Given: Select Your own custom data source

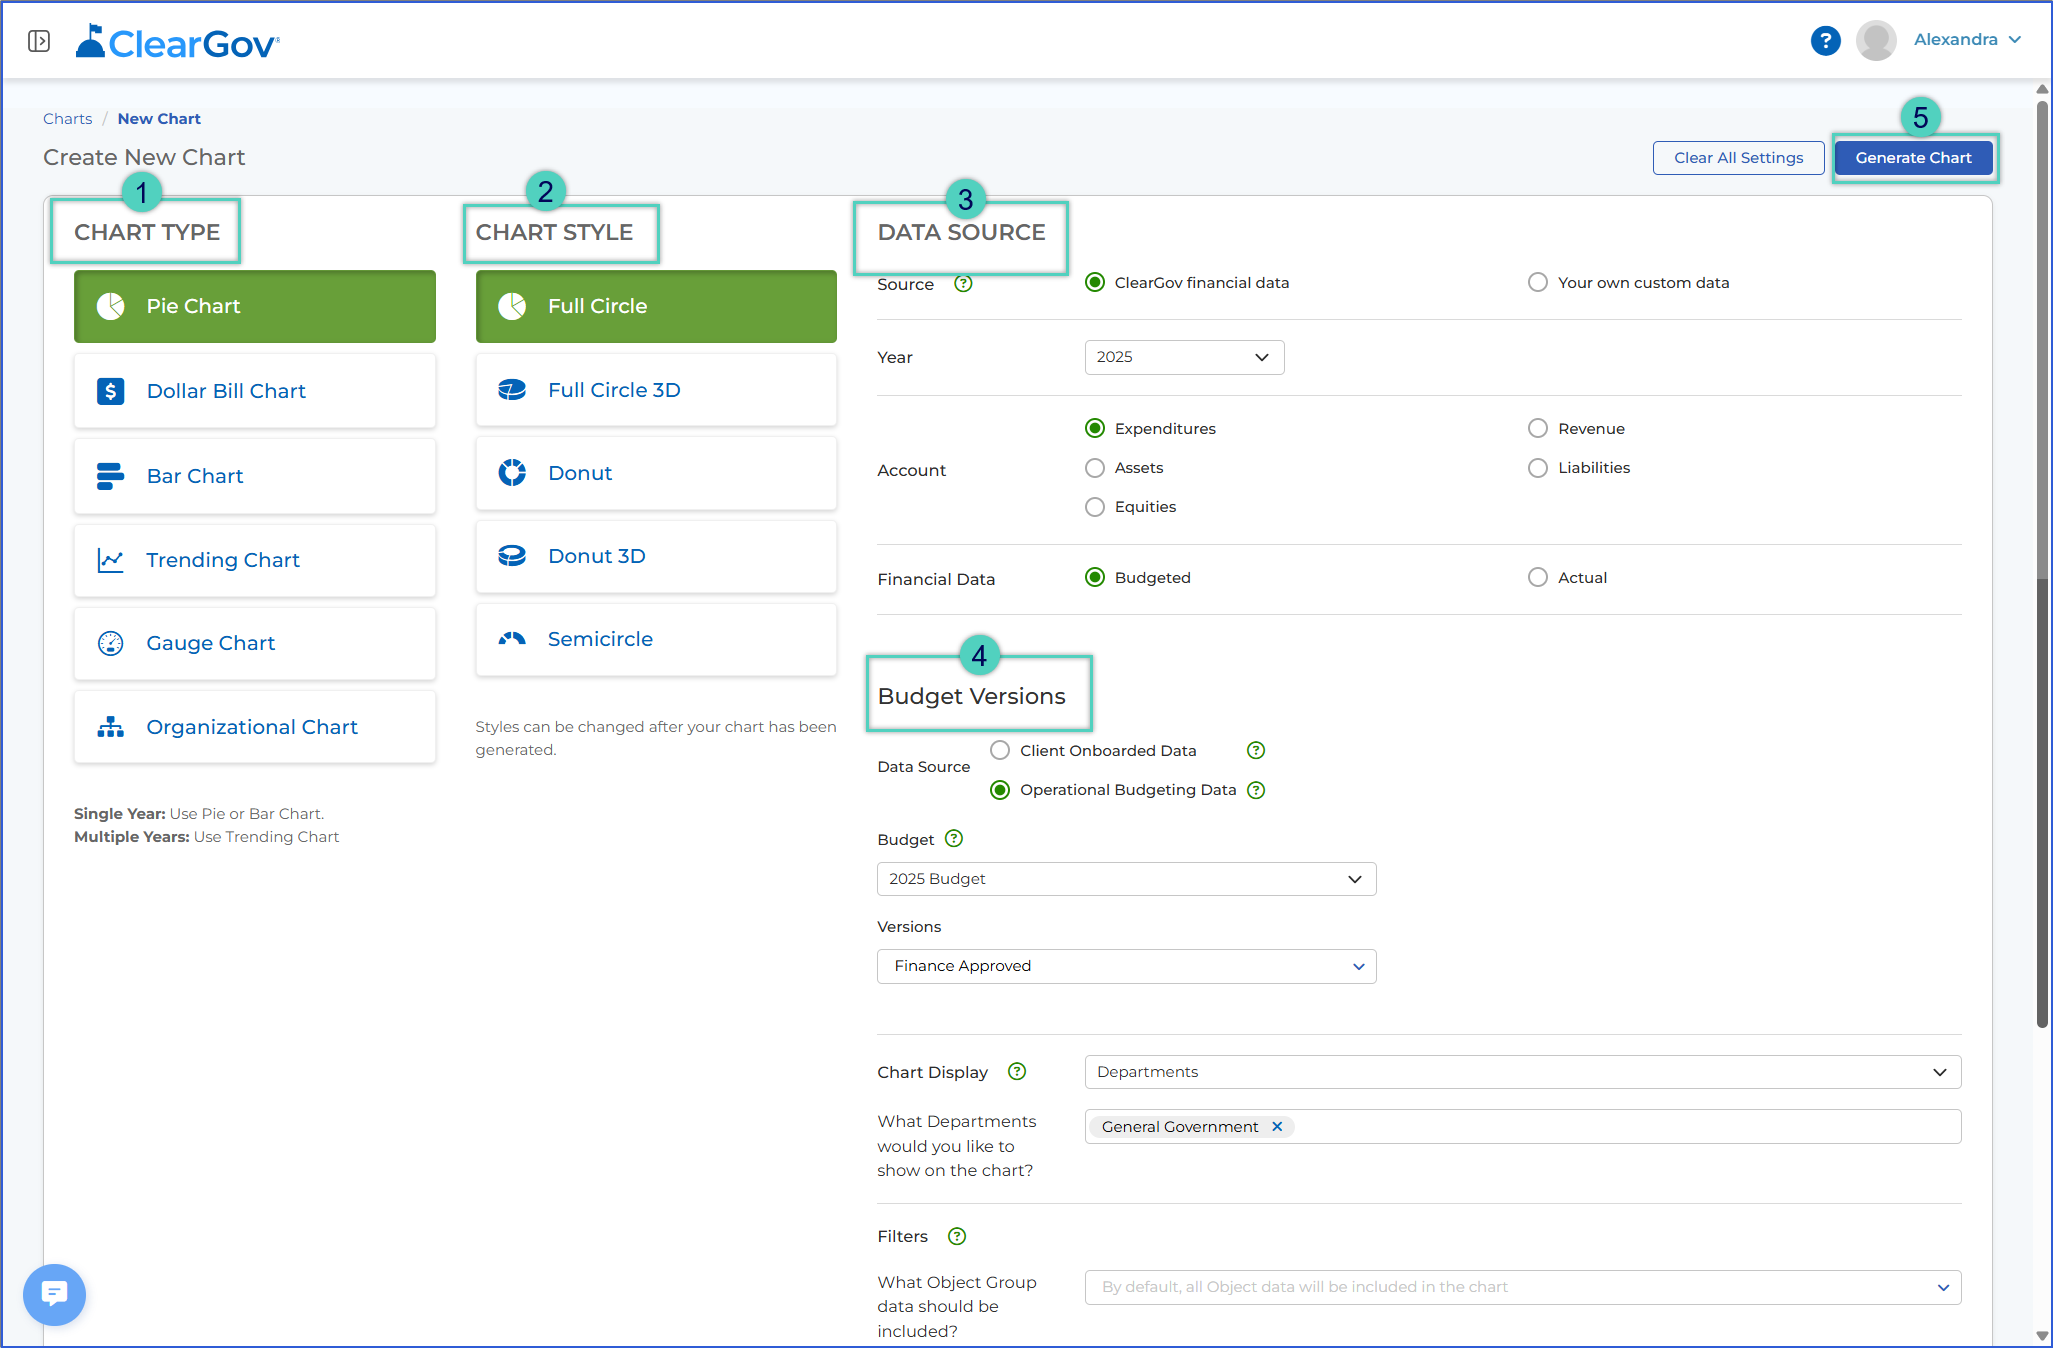Looking at the screenshot, I should (x=1538, y=283).
